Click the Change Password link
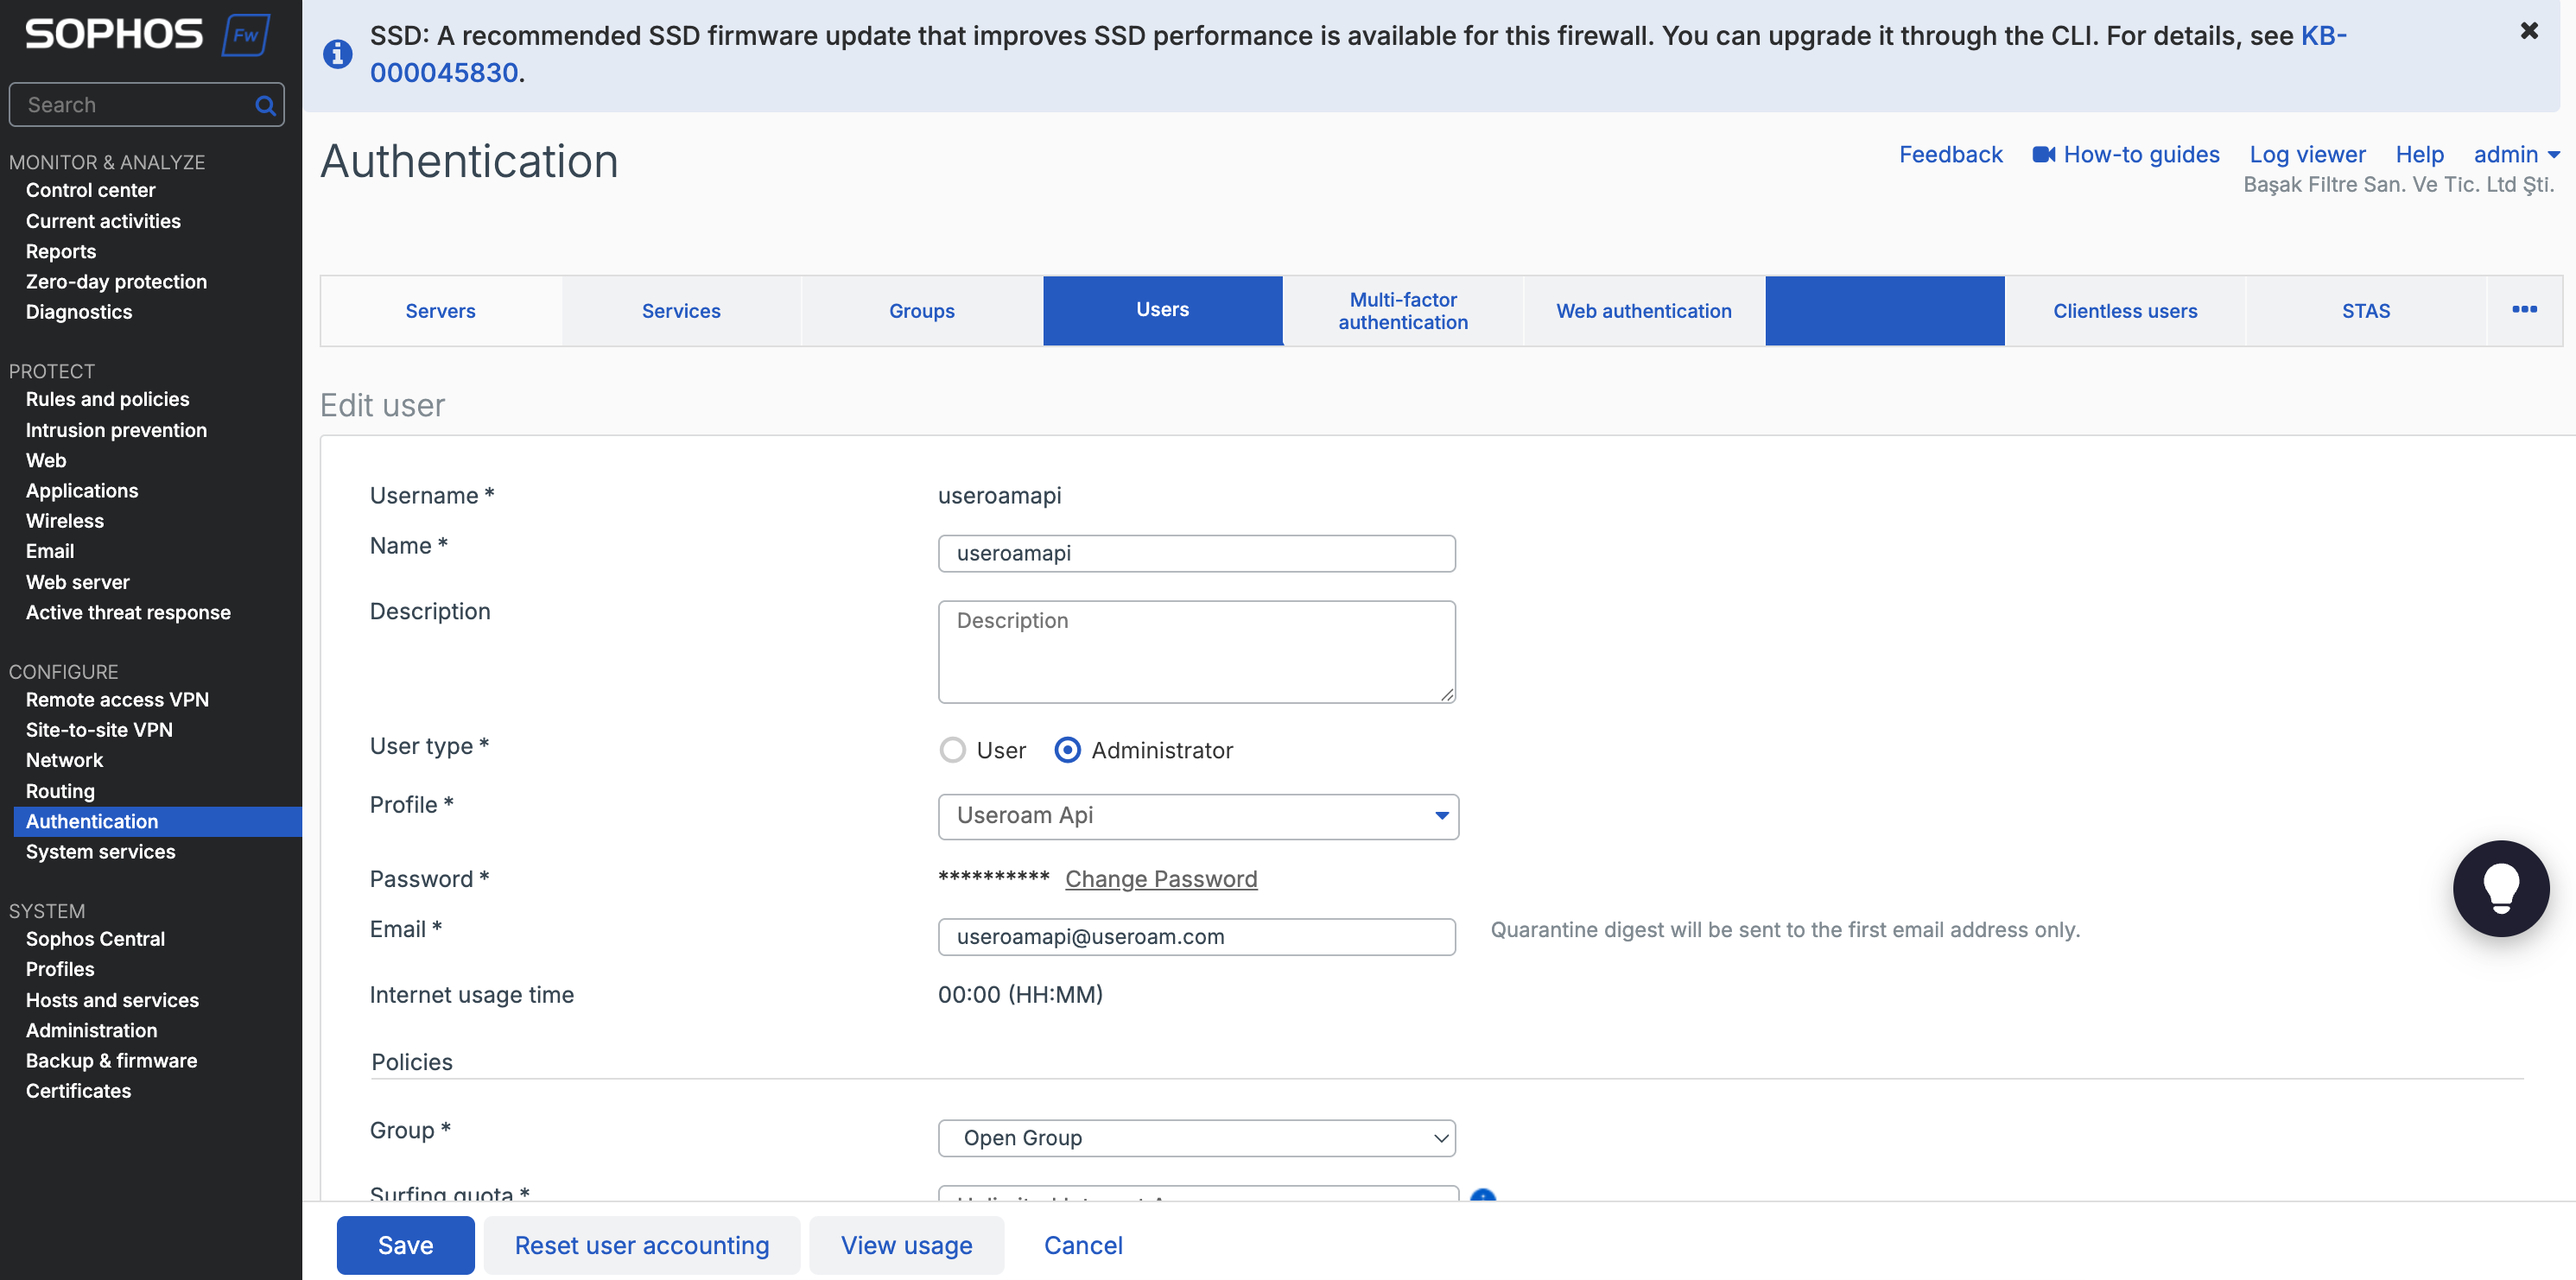Viewport: 2576px width, 1280px height. [1161, 878]
